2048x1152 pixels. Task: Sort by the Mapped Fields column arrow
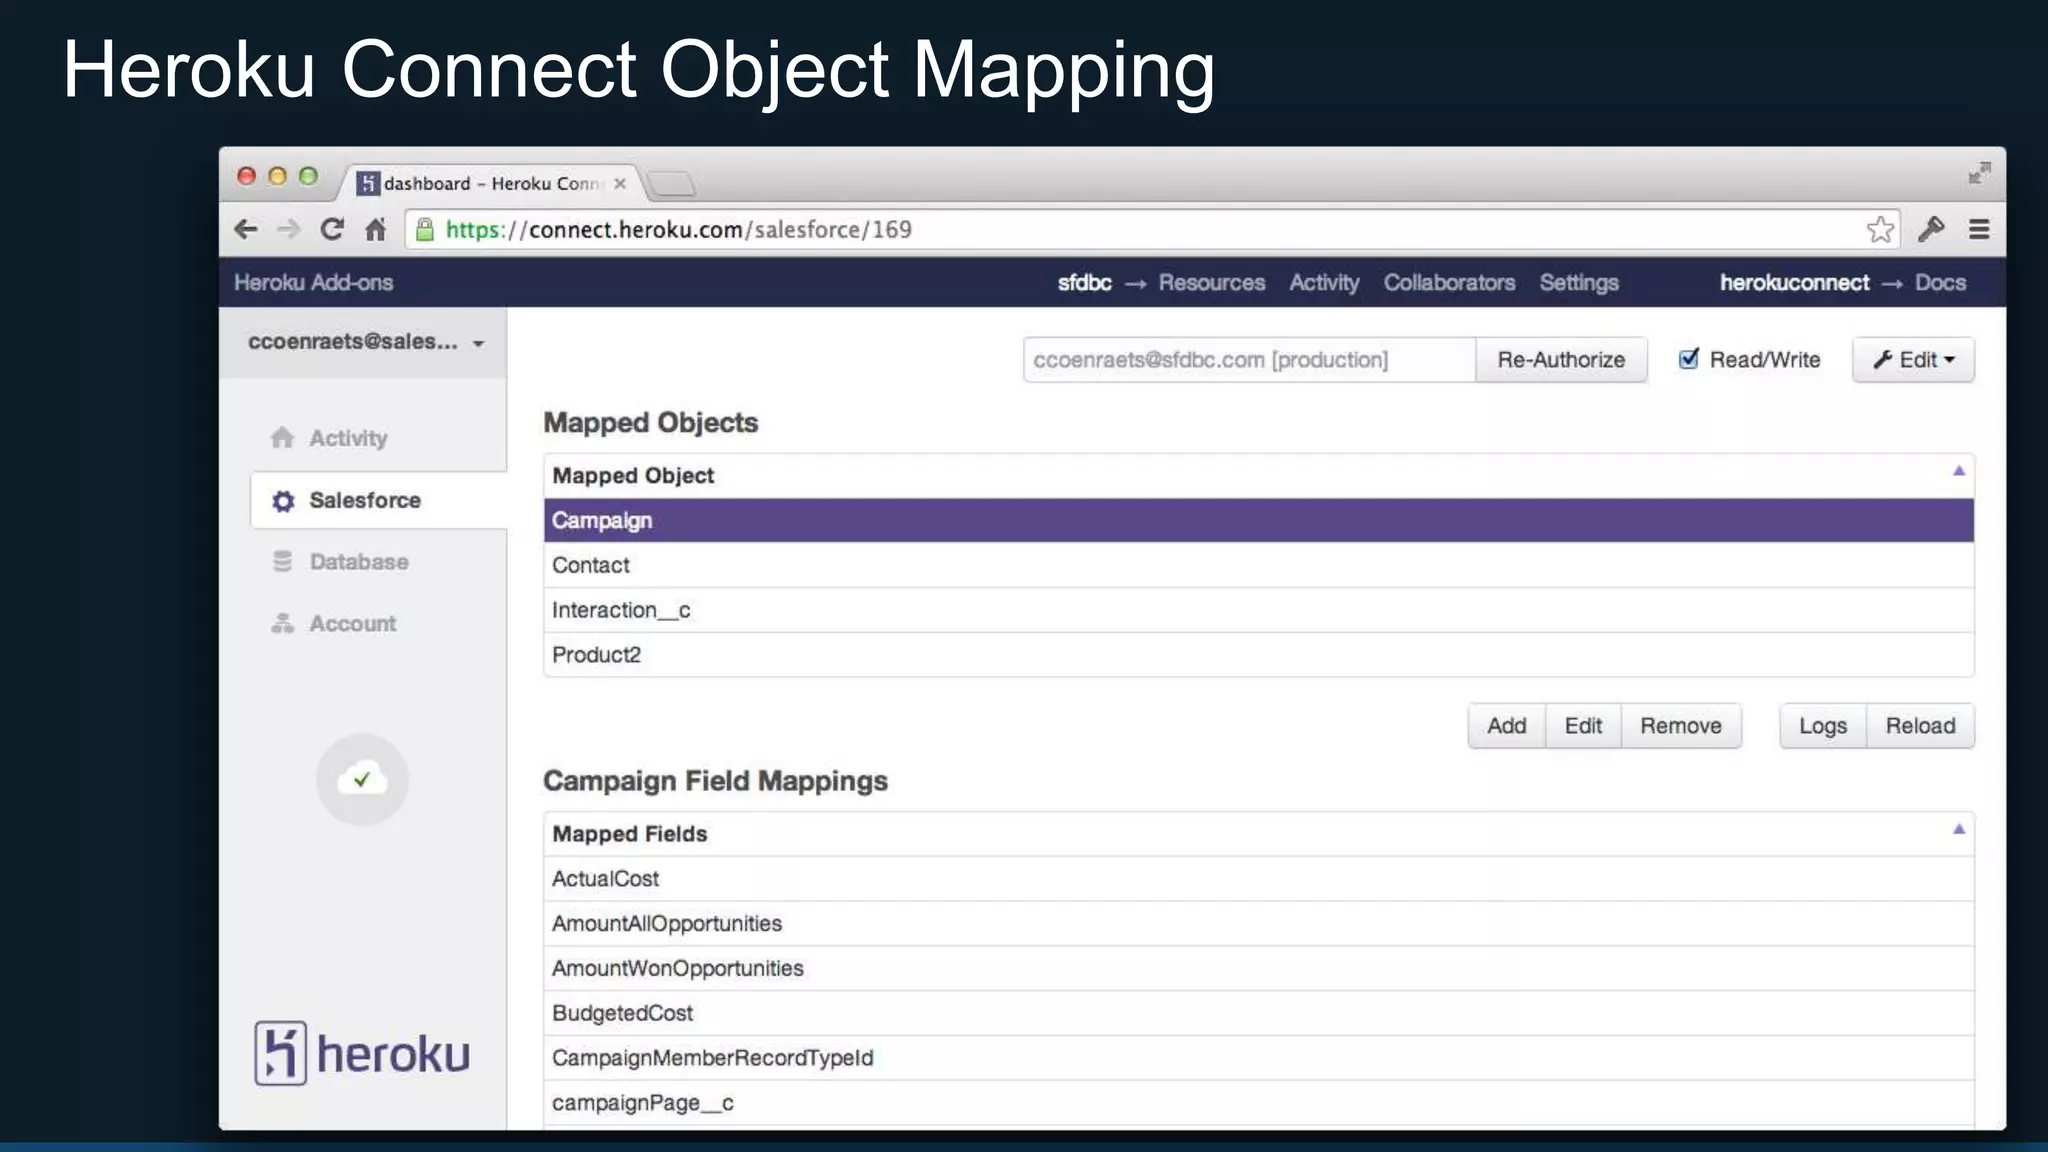[1958, 828]
